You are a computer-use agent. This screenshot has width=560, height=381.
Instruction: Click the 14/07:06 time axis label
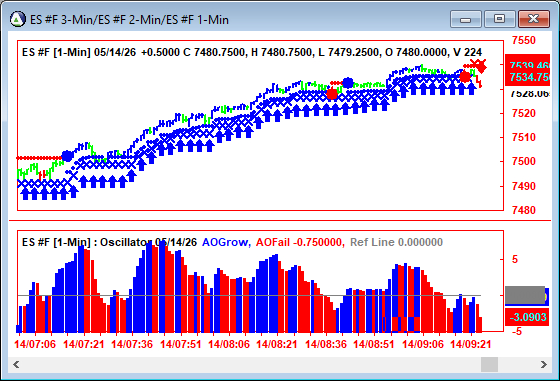point(35,344)
